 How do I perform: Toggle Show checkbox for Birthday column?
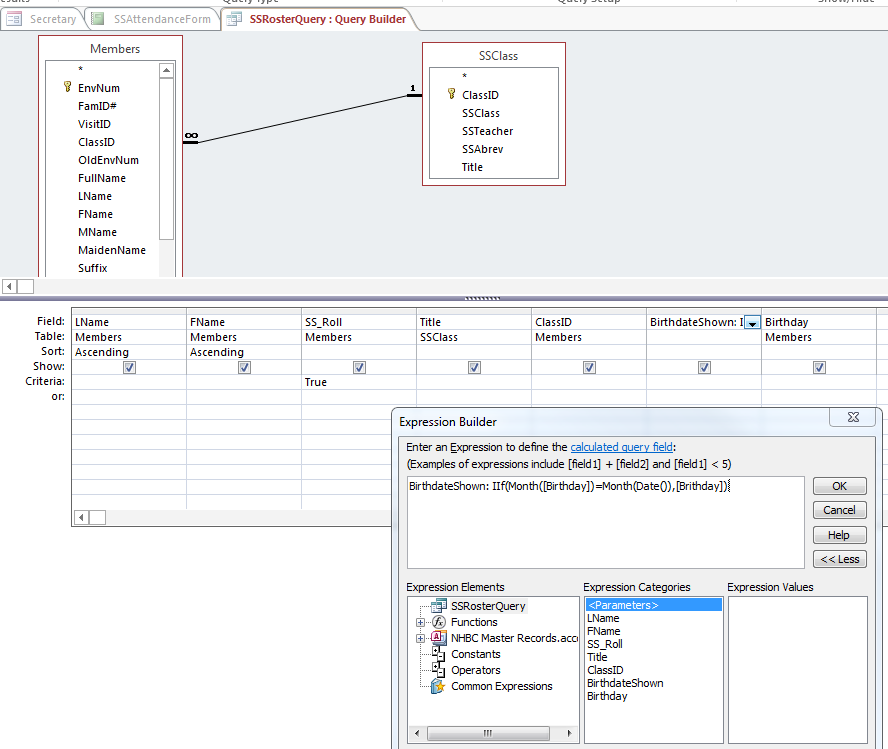[819, 367]
